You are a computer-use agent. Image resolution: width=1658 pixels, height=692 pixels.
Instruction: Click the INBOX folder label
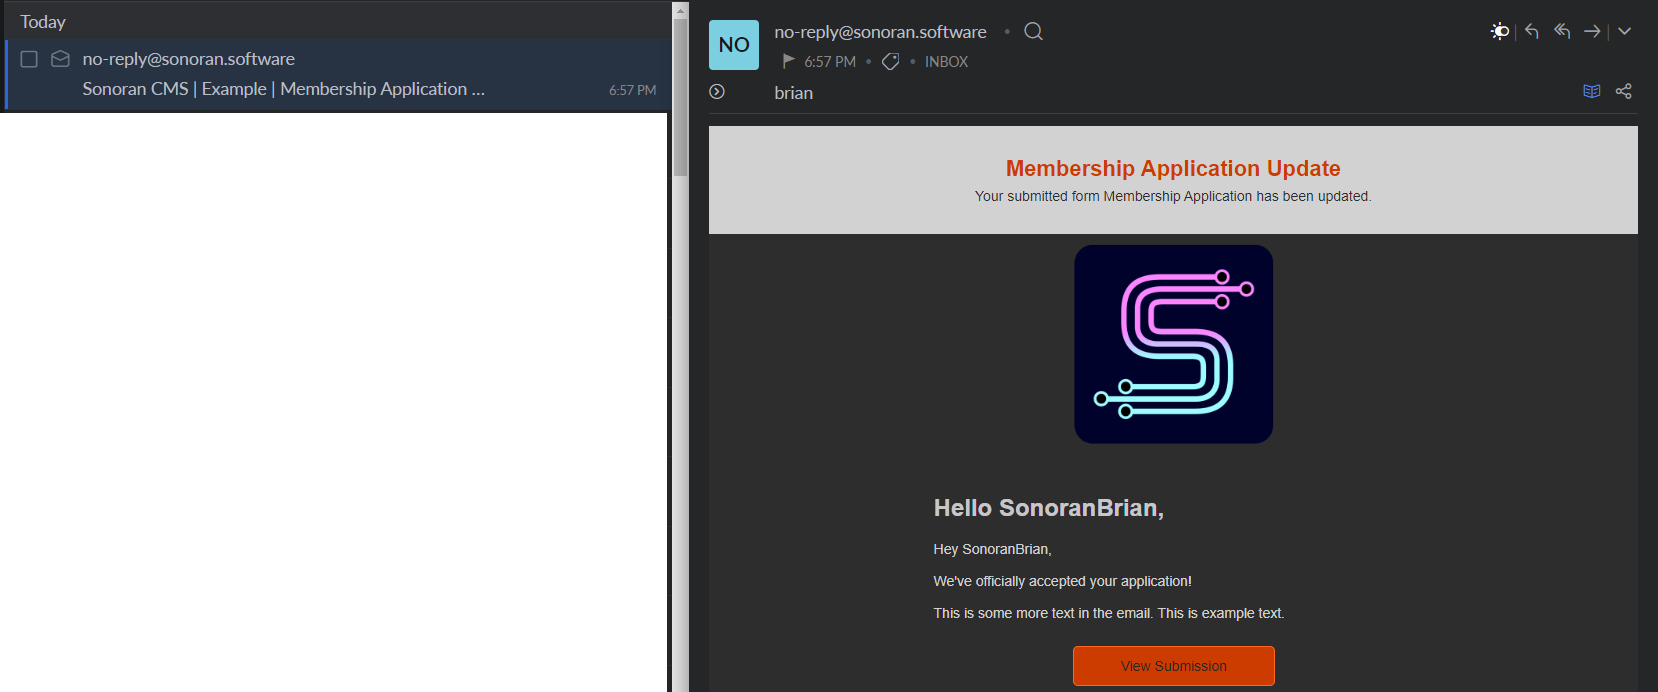(x=946, y=62)
